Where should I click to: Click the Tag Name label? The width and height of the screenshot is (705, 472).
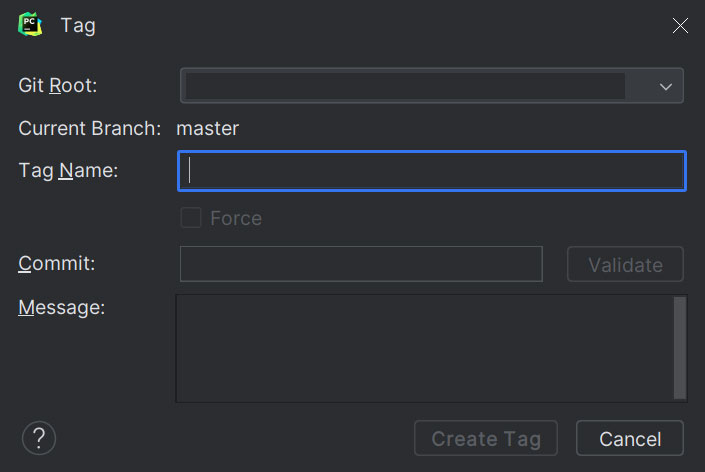[68, 171]
